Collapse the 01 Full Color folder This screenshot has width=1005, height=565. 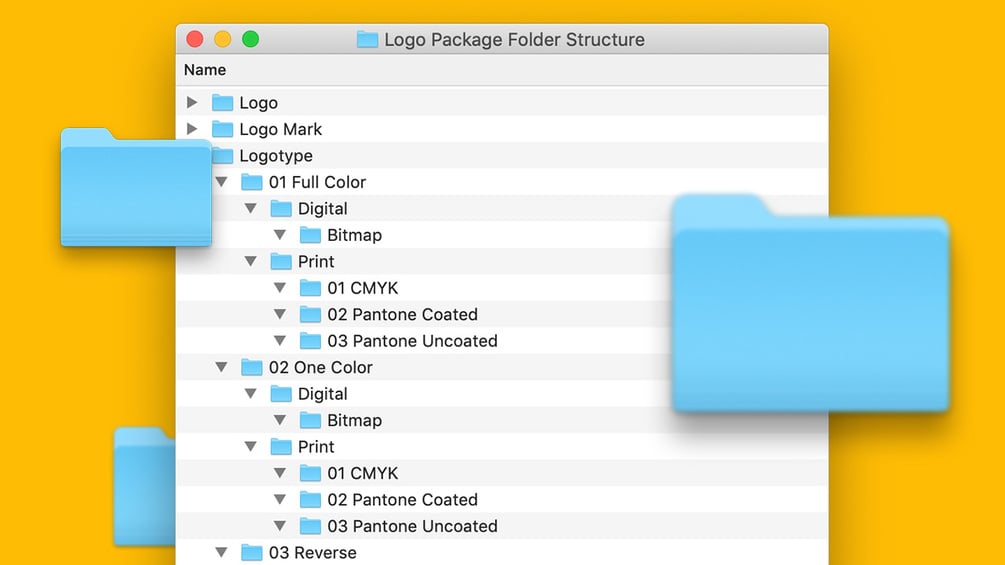coord(221,182)
